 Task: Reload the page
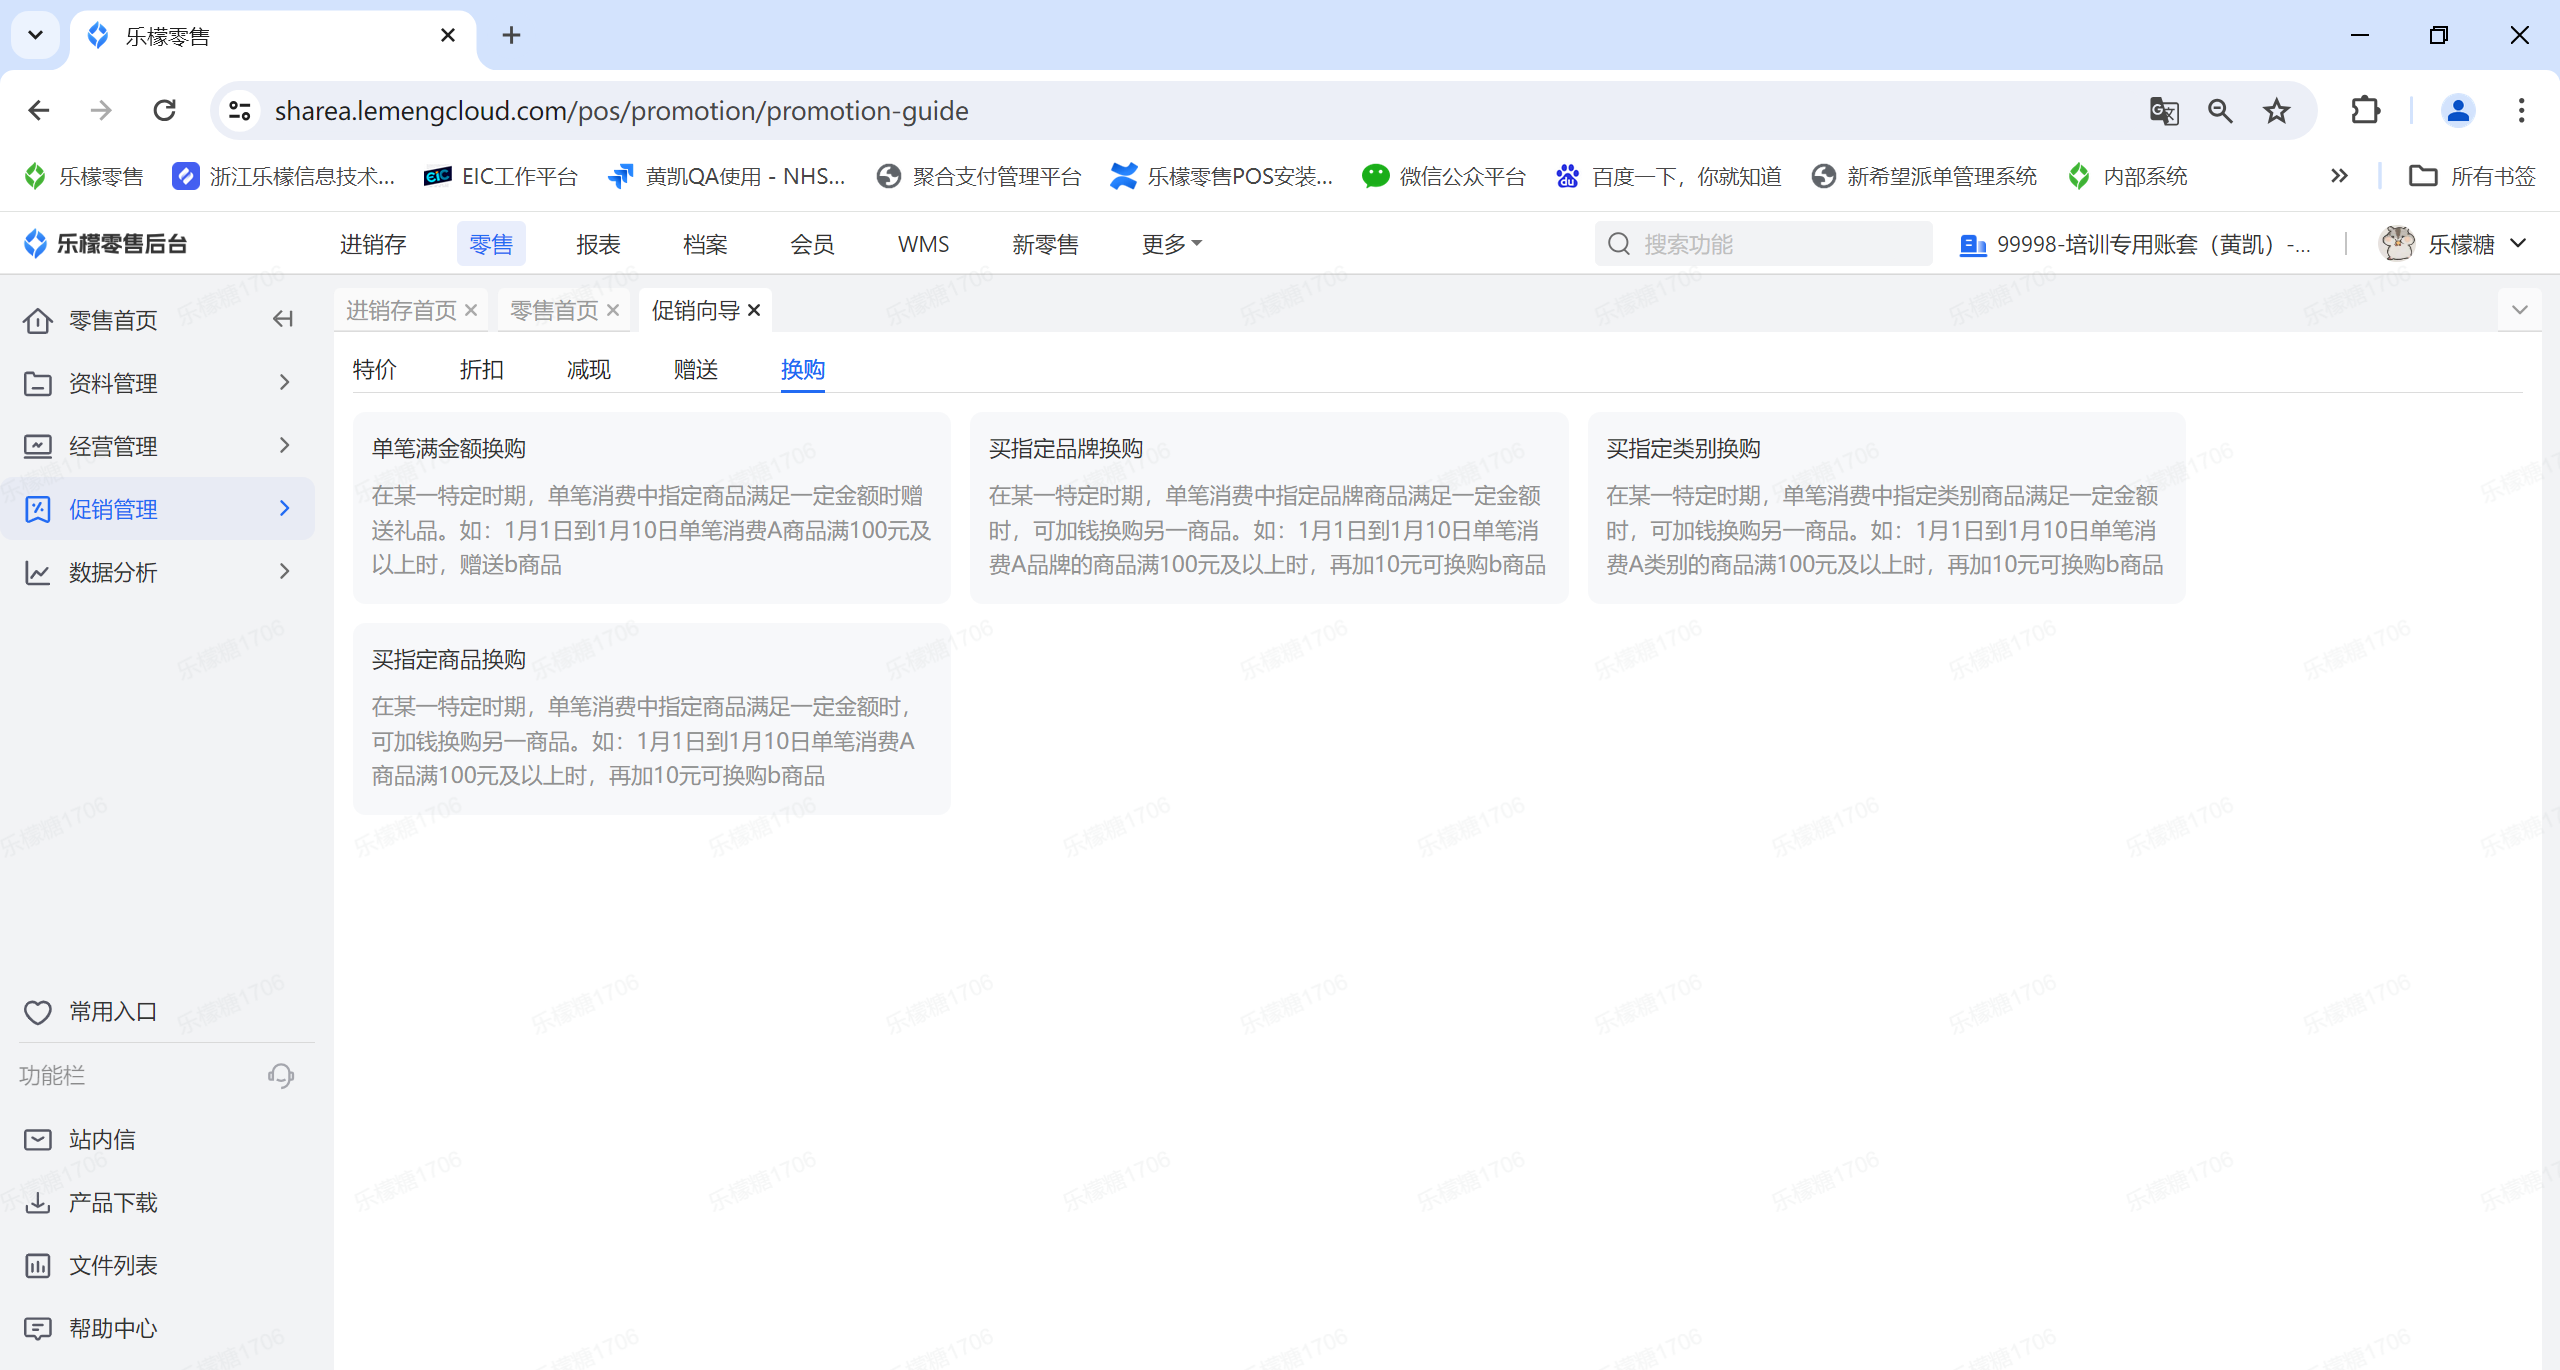pyautogui.click(x=165, y=110)
